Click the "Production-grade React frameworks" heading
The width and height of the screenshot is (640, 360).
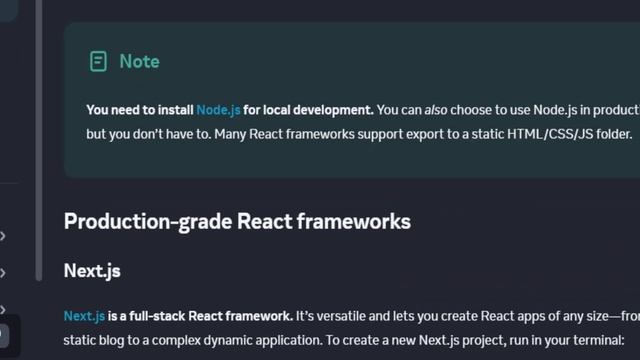coord(237,222)
